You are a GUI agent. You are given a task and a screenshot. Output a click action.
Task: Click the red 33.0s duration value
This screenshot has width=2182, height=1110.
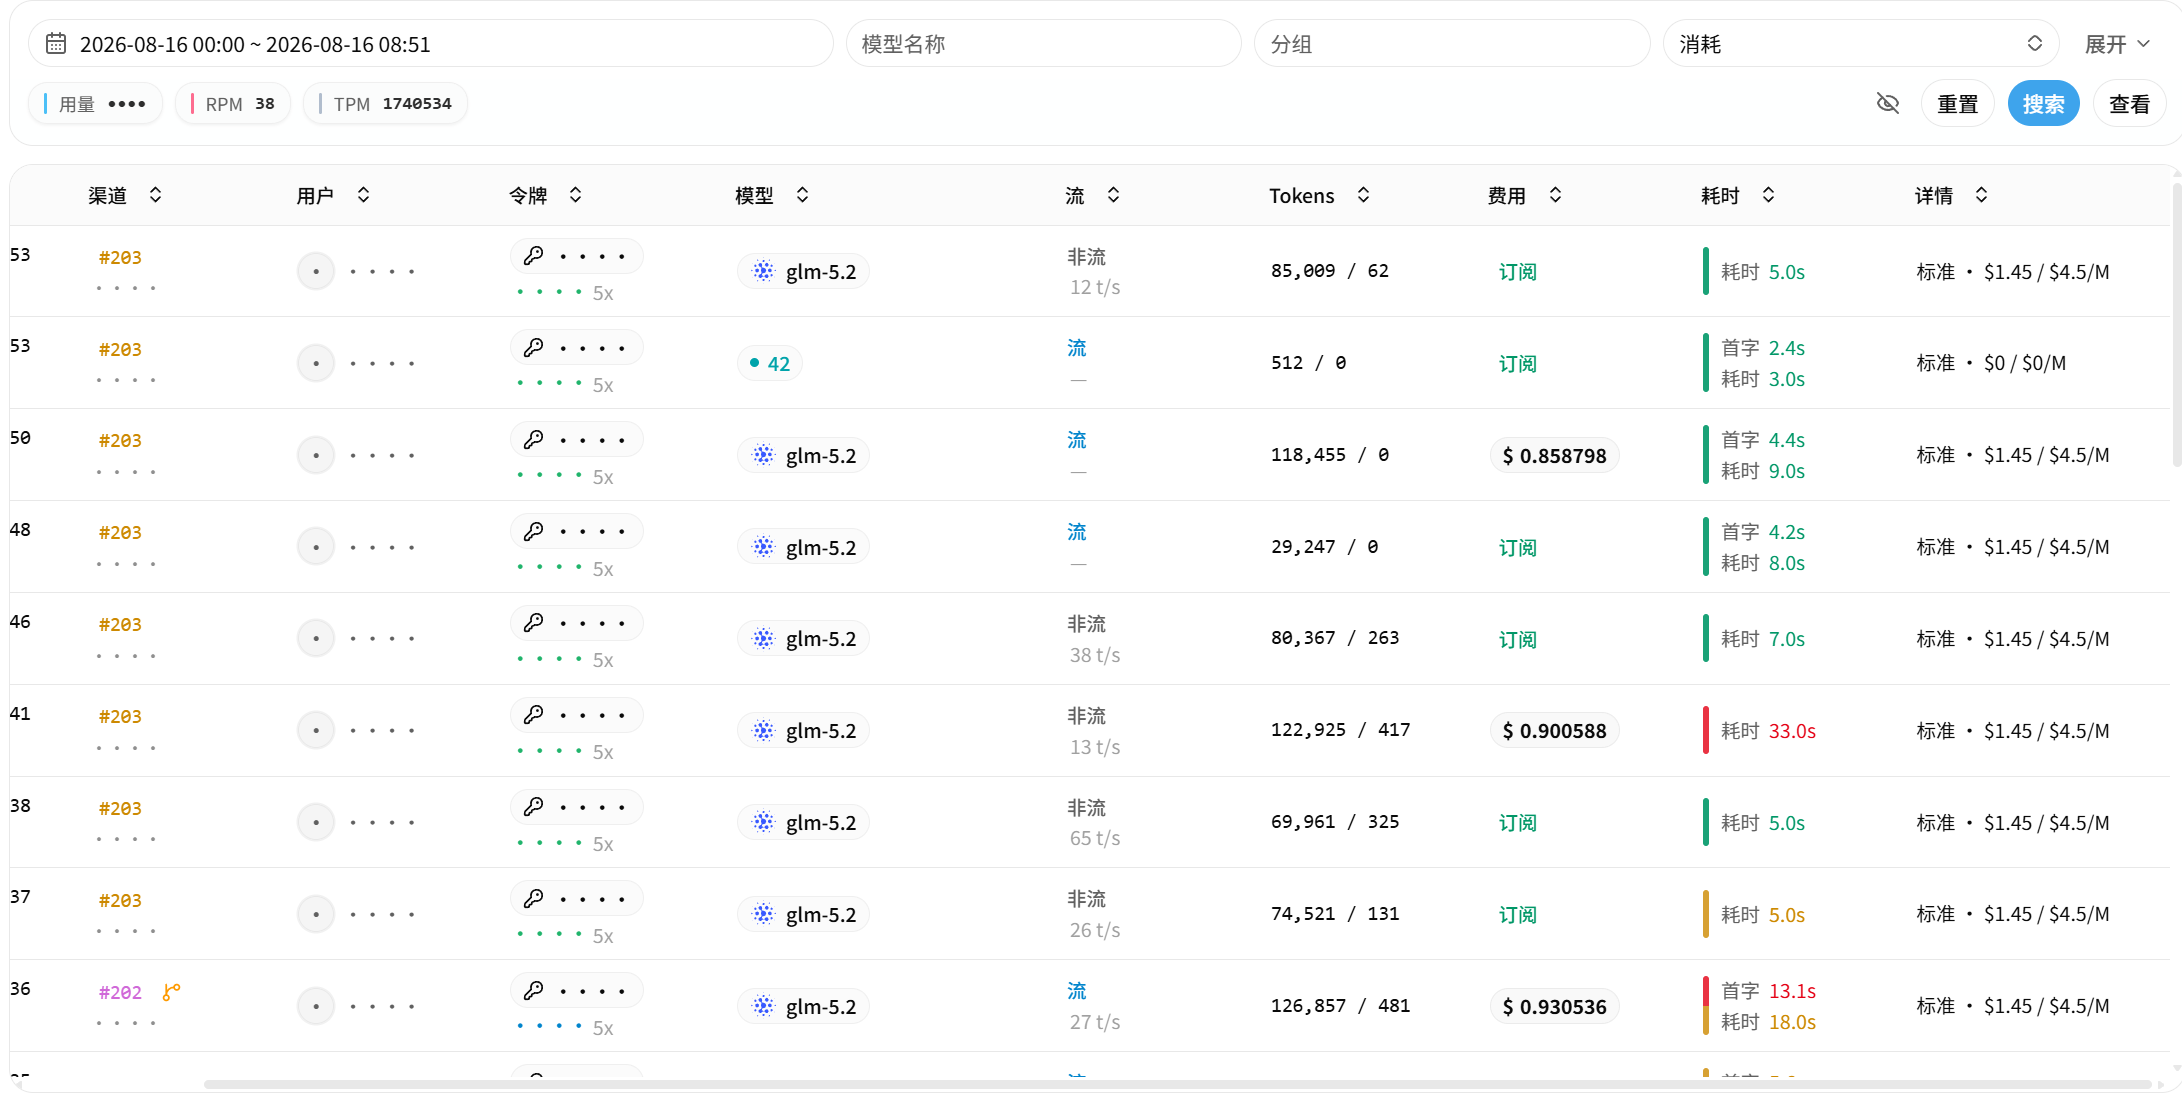1792,731
